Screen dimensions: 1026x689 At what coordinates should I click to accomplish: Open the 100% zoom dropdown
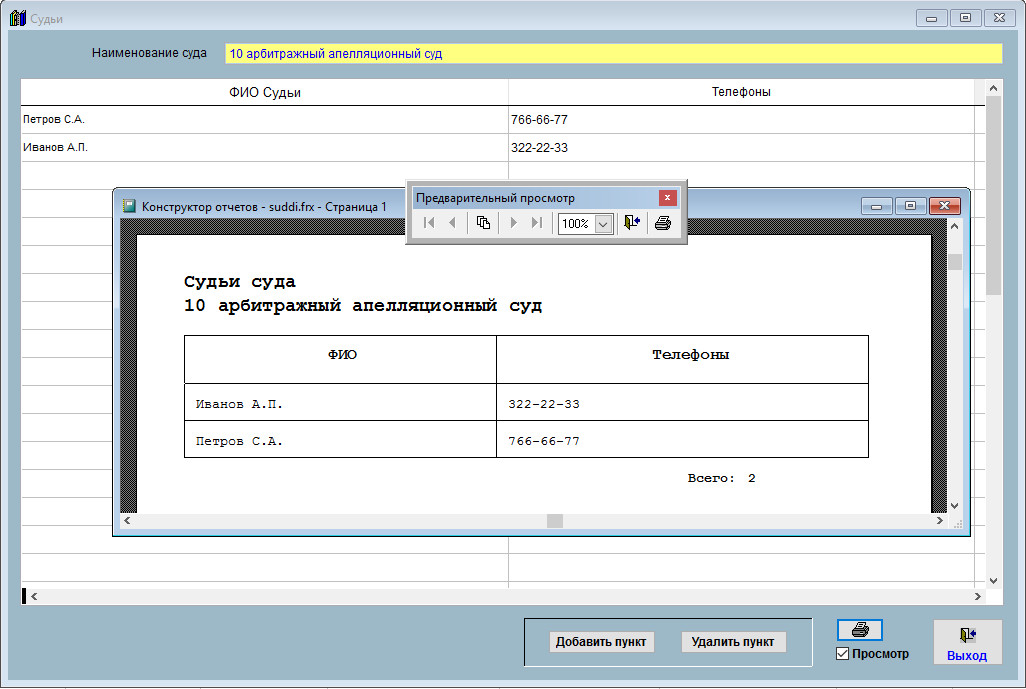(603, 224)
